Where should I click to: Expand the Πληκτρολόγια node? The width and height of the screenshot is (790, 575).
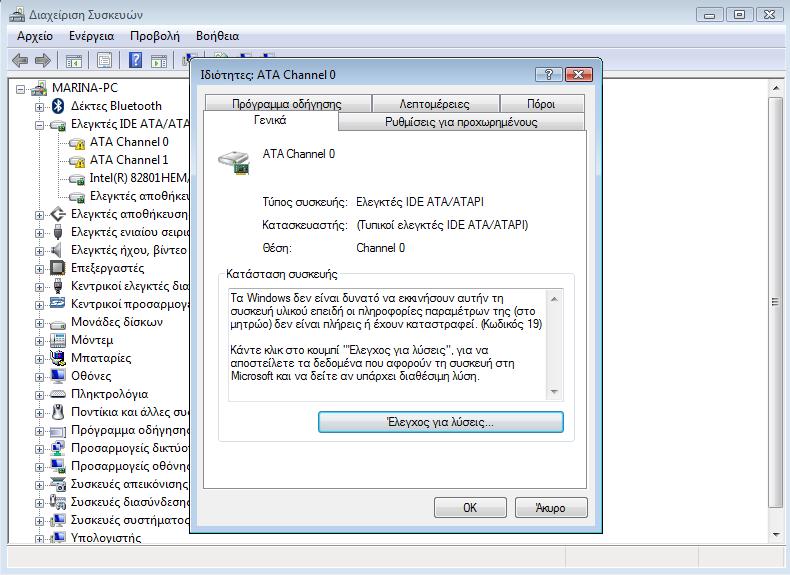point(39,395)
